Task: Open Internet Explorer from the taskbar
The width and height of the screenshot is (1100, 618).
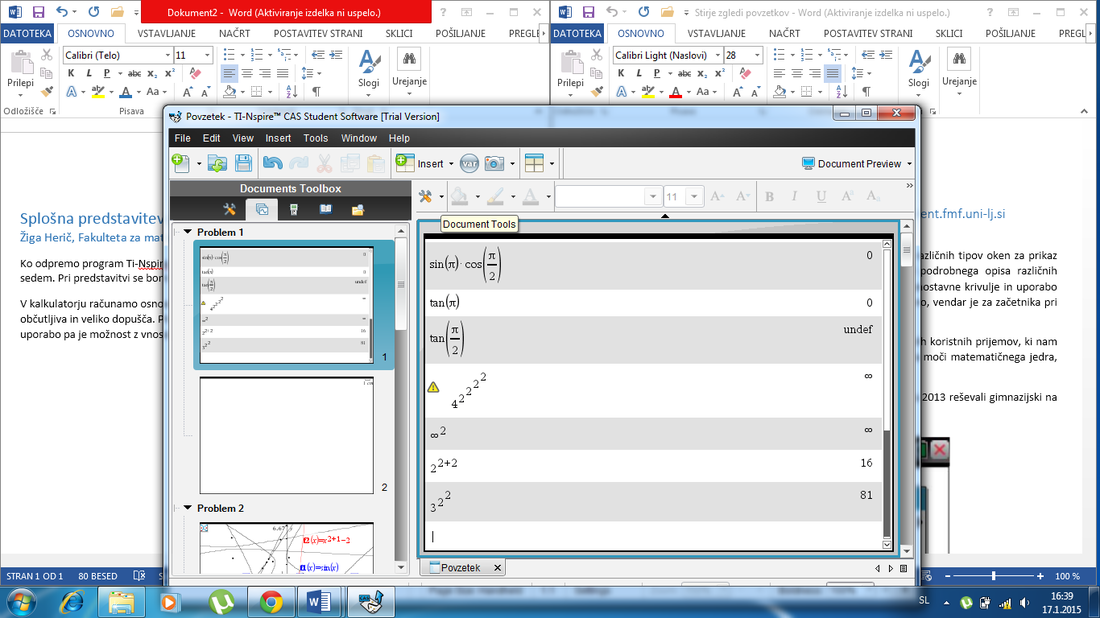Action: point(72,602)
